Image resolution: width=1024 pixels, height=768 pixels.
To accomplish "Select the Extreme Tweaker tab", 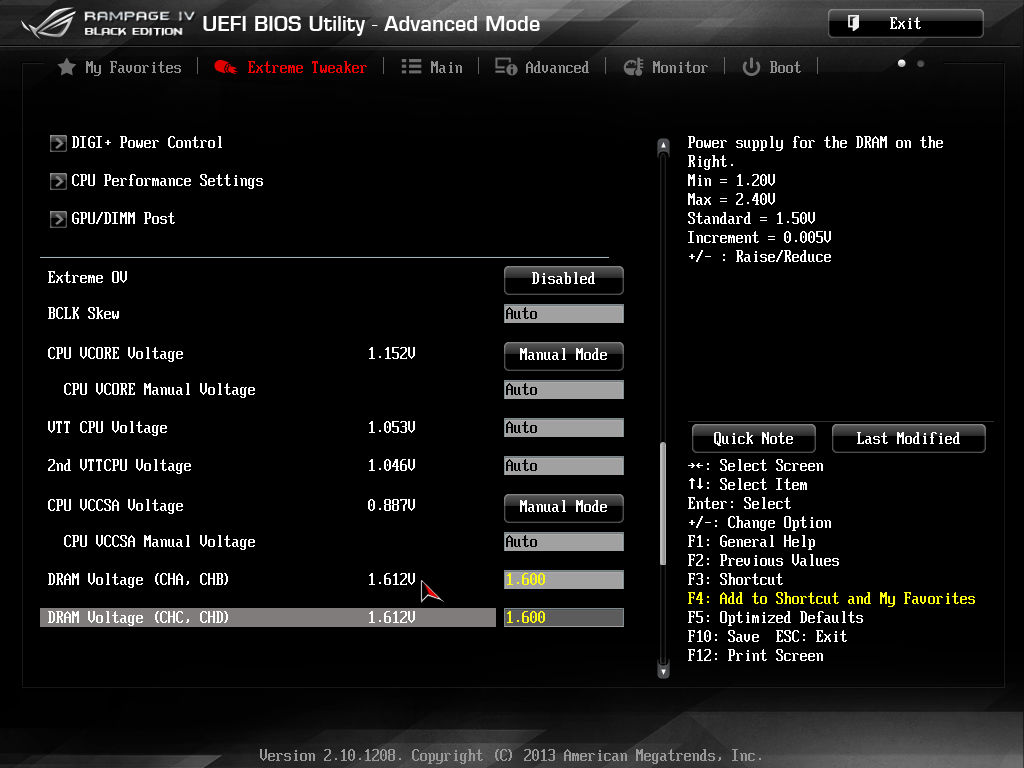I will 291,67.
